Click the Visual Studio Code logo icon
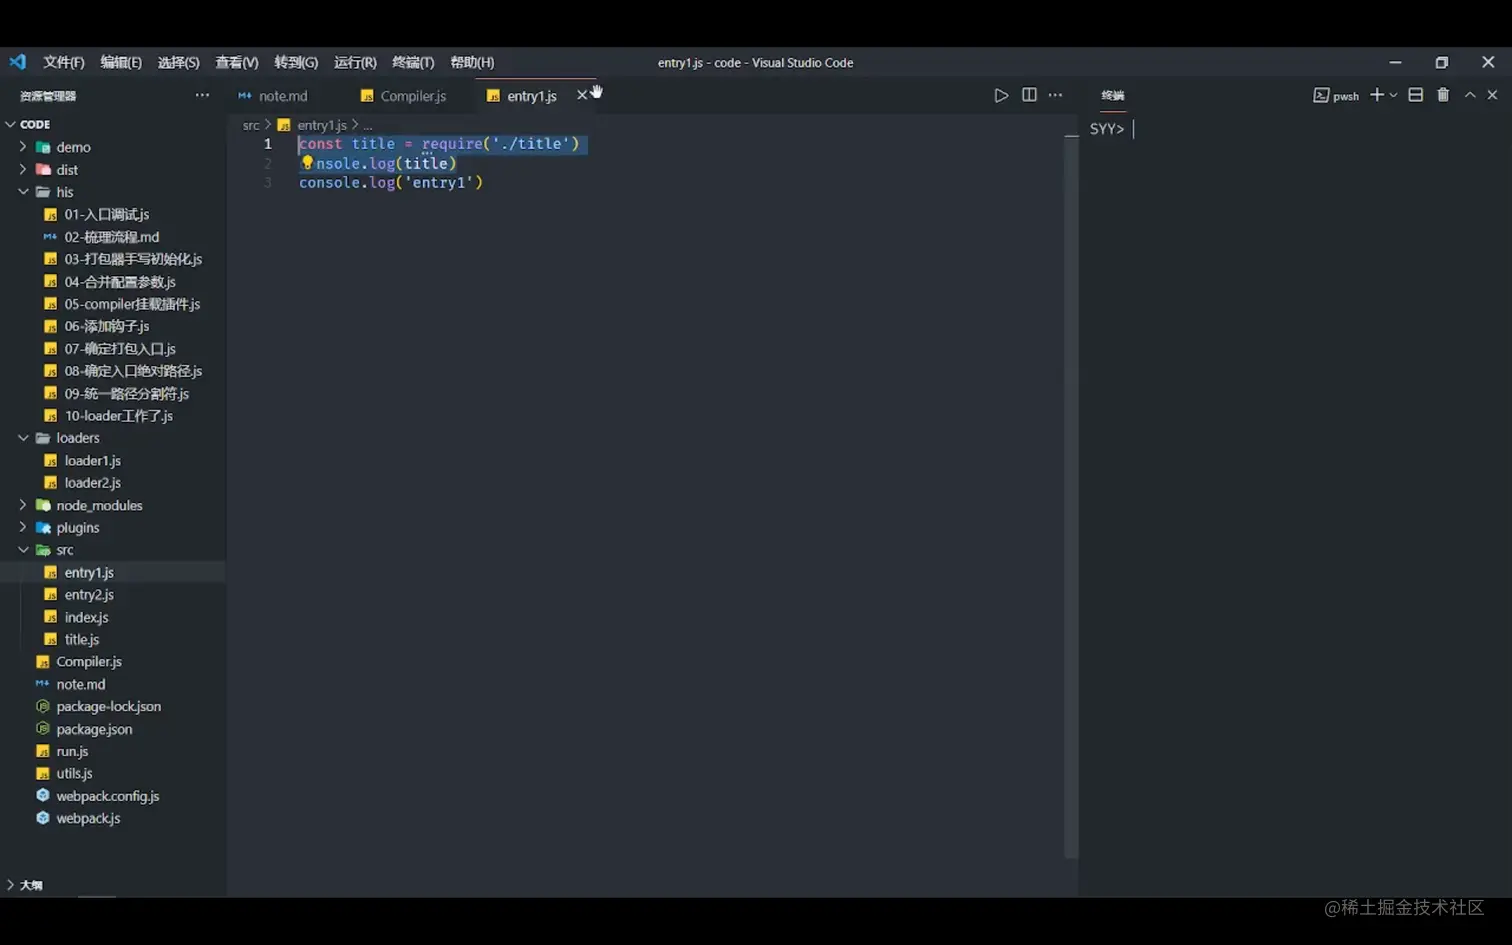Viewport: 1512px width, 945px height. click(x=18, y=62)
